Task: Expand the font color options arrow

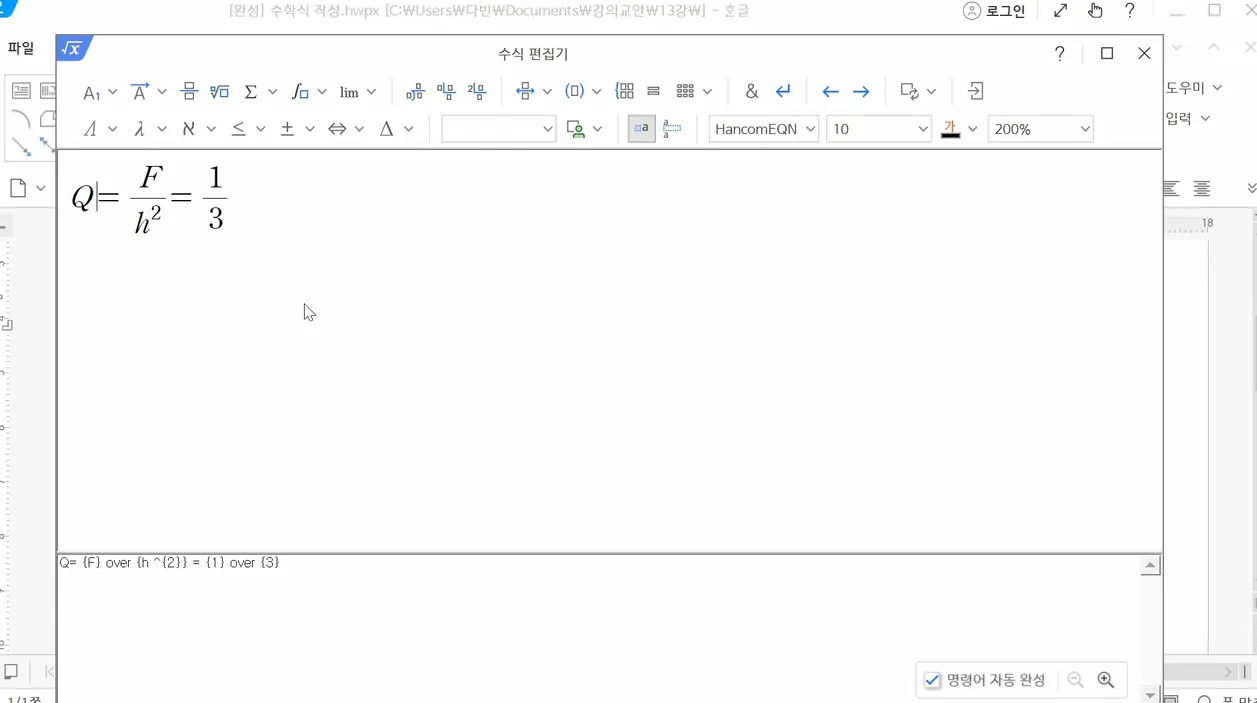Action: (972, 129)
